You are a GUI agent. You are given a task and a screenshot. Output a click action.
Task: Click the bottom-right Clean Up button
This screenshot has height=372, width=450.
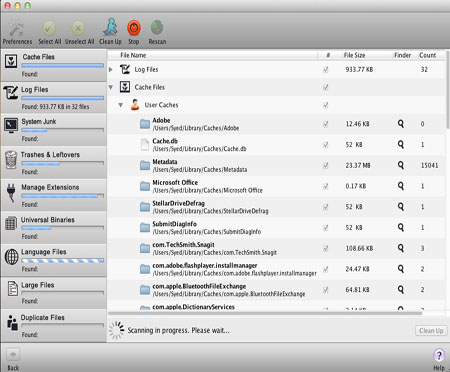point(431,330)
